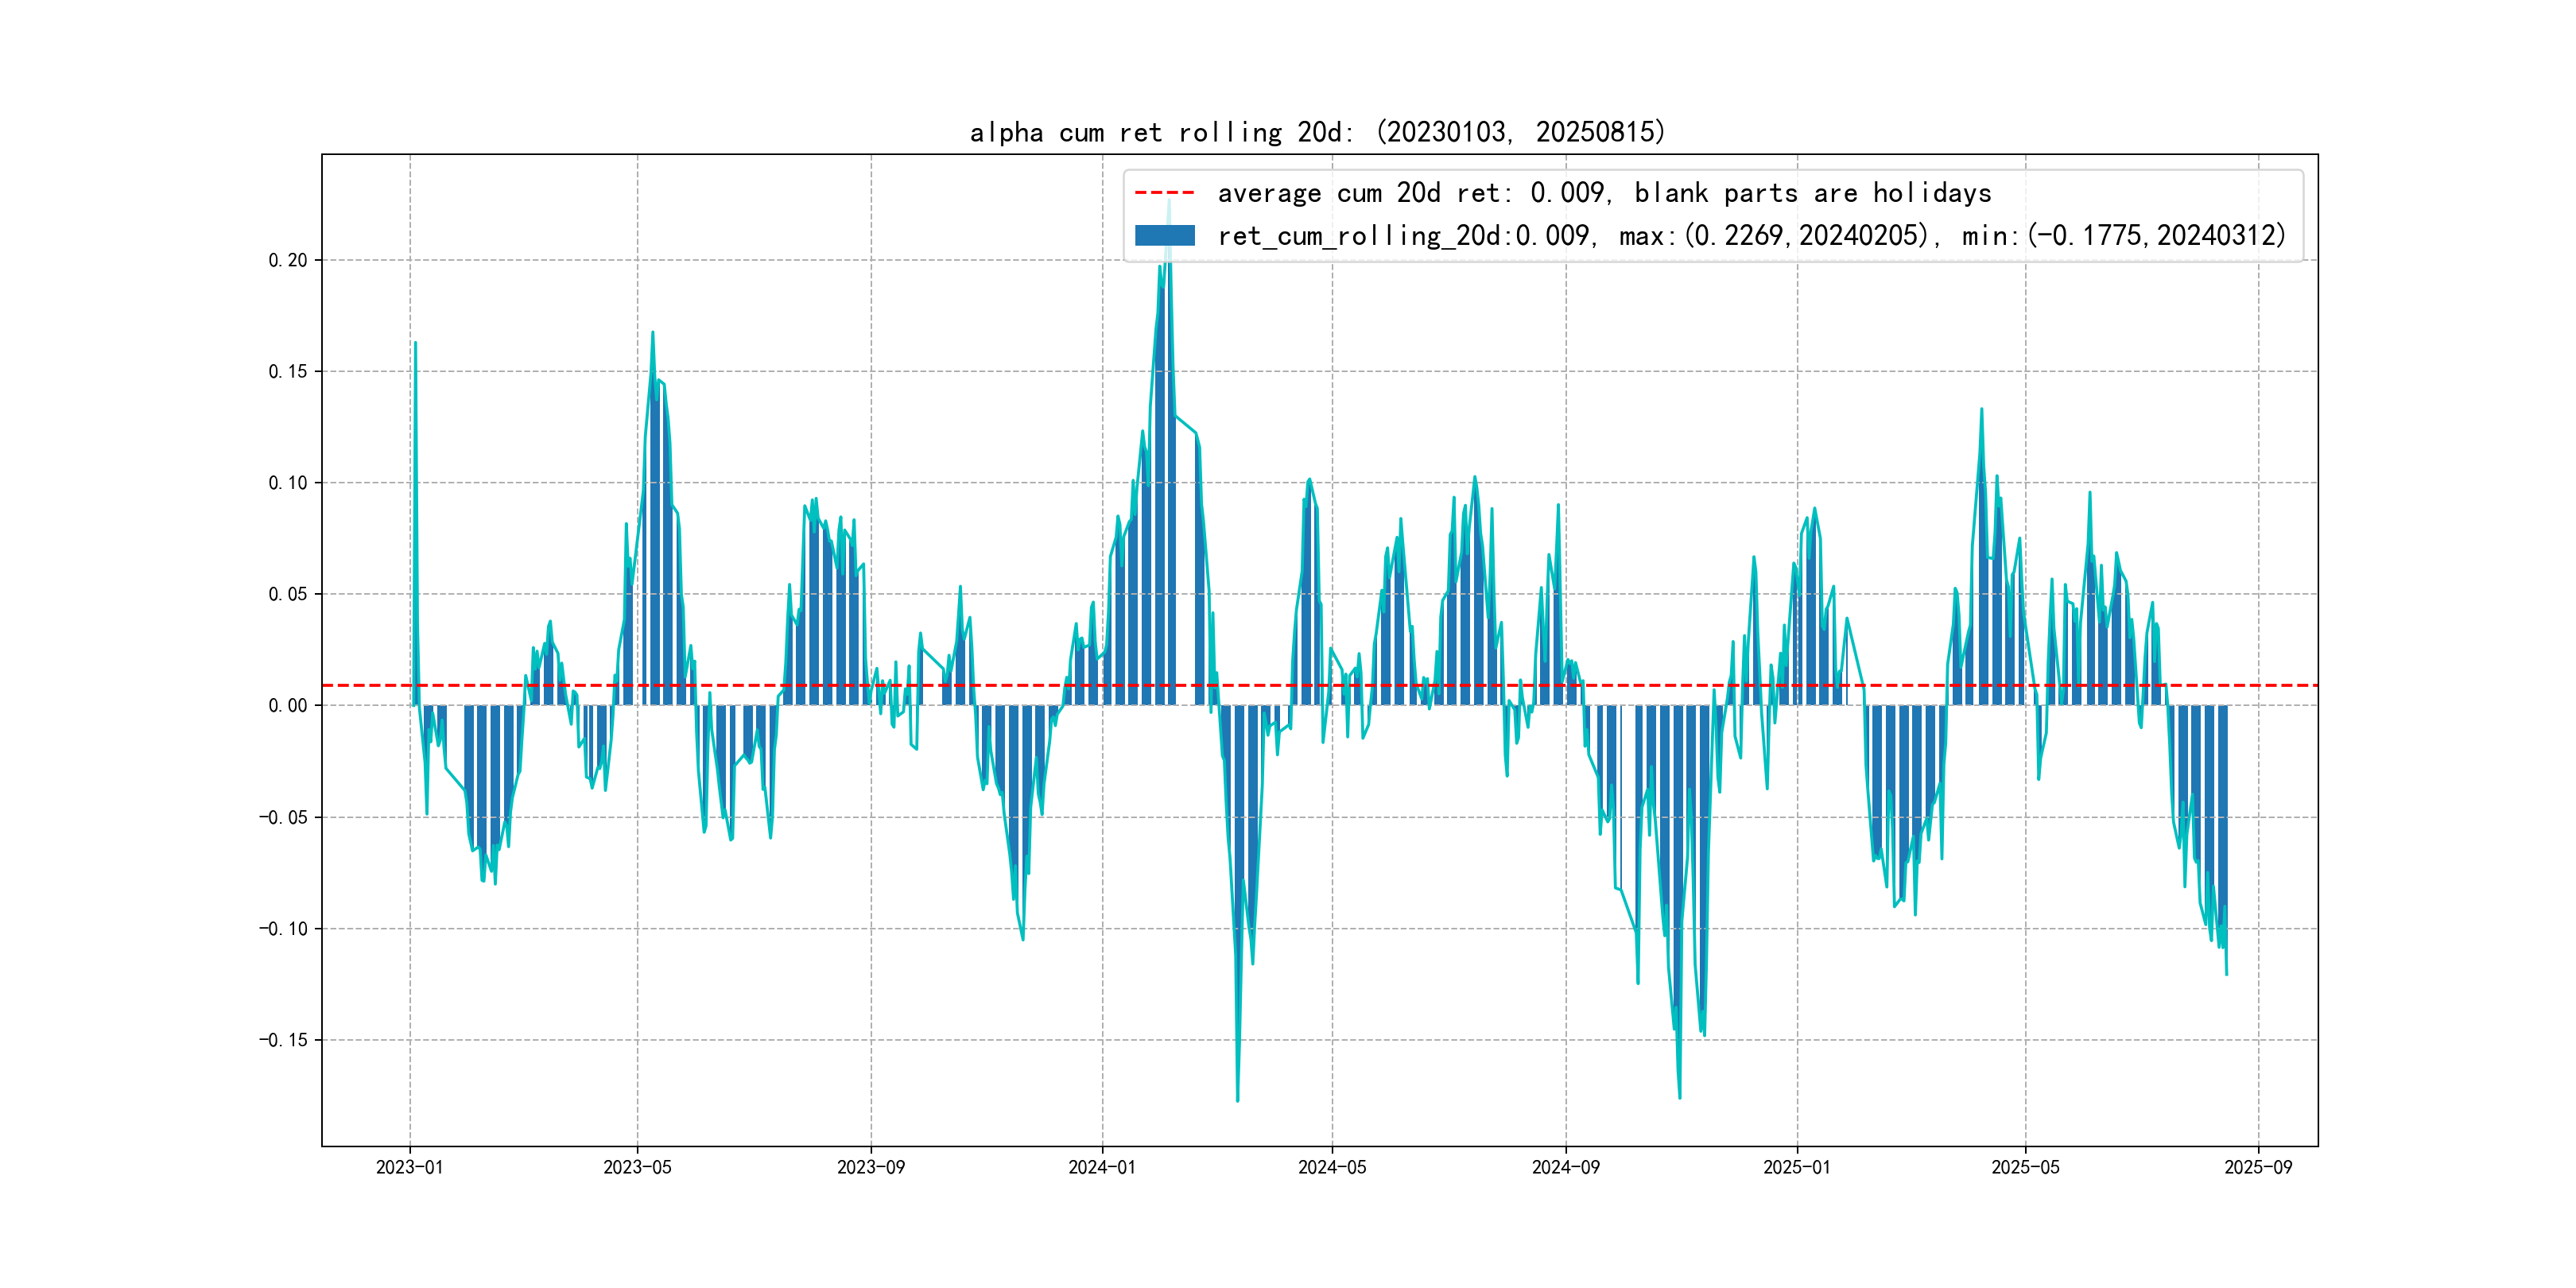Click the -0.10 y-axis tick label
The image size is (2576, 1288).
coord(283,928)
